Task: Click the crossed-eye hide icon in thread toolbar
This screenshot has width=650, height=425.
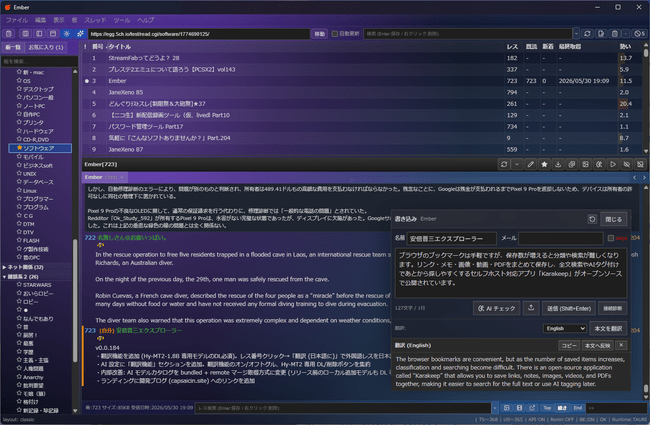Action: (x=626, y=165)
